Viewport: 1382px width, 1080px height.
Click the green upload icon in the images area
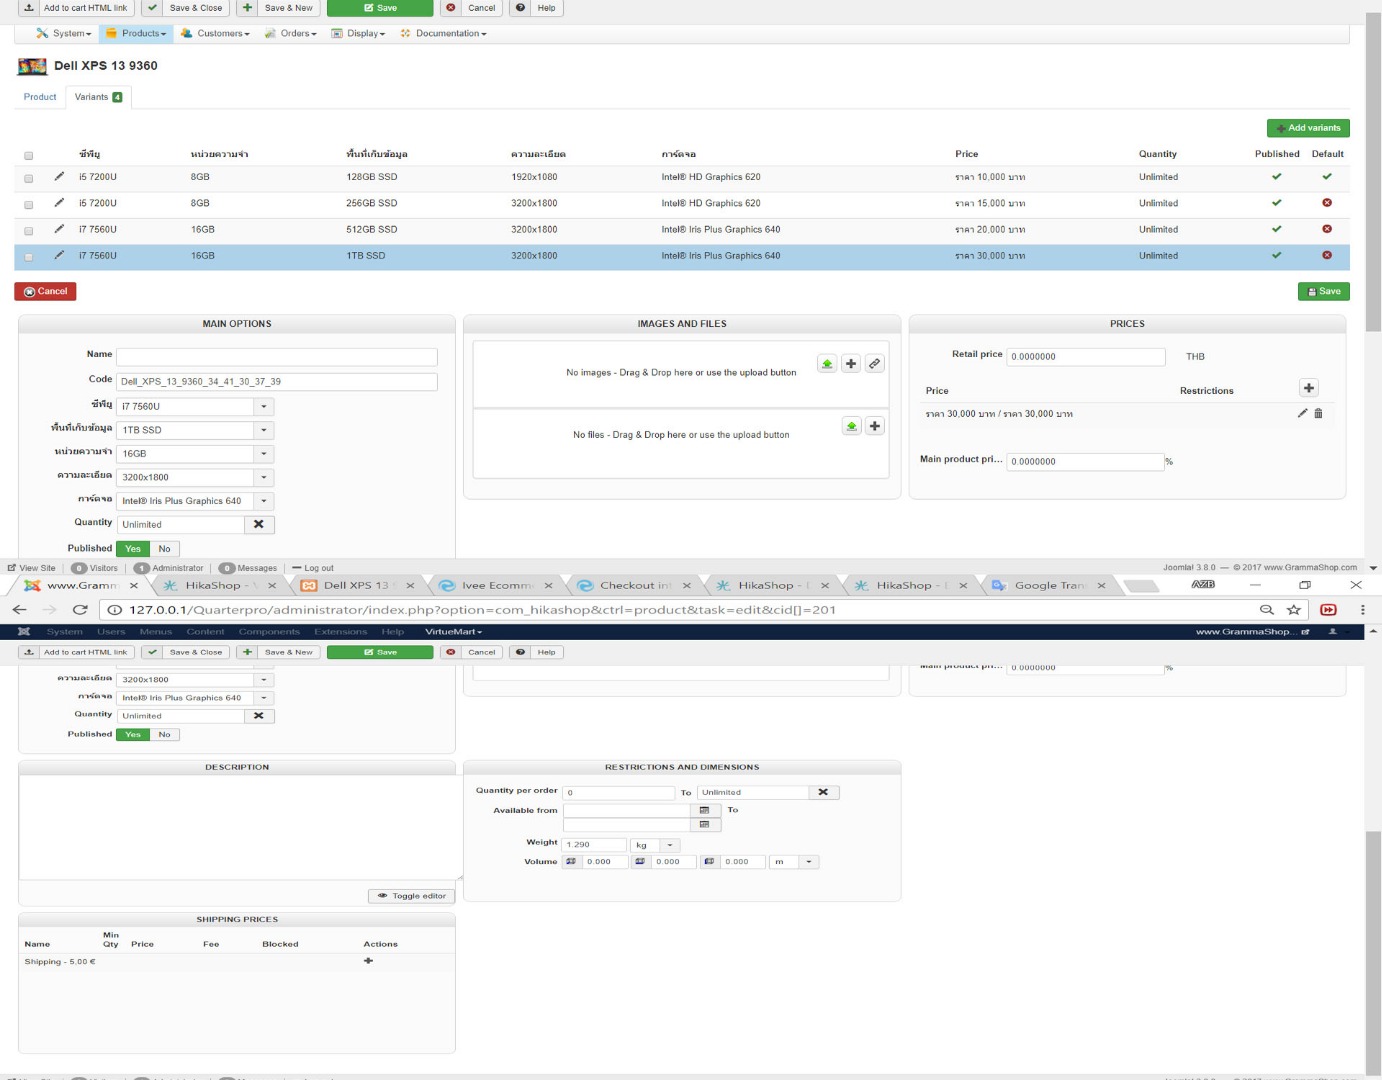[x=827, y=364]
